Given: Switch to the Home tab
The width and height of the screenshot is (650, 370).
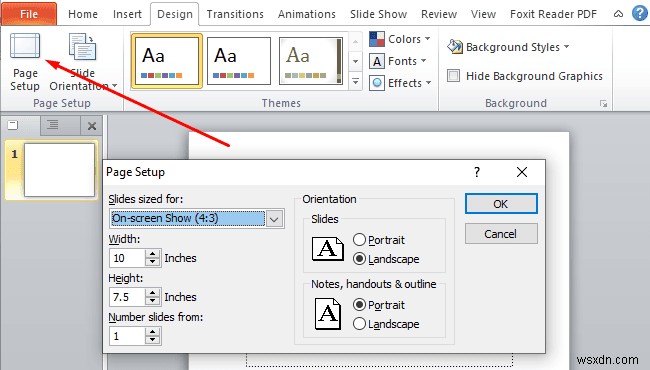Looking at the screenshot, I should click(83, 14).
